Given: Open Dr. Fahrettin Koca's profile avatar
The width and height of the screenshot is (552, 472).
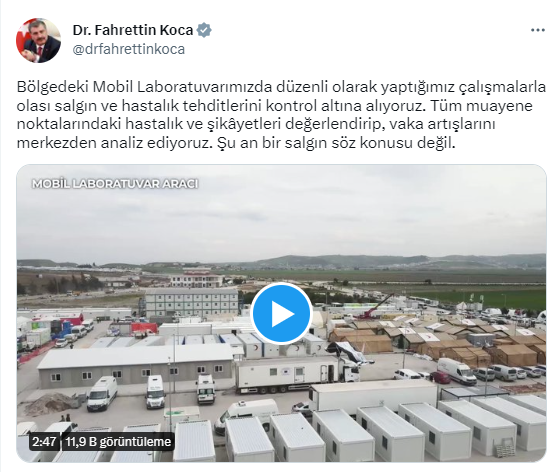Looking at the screenshot, I should [38, 40].
